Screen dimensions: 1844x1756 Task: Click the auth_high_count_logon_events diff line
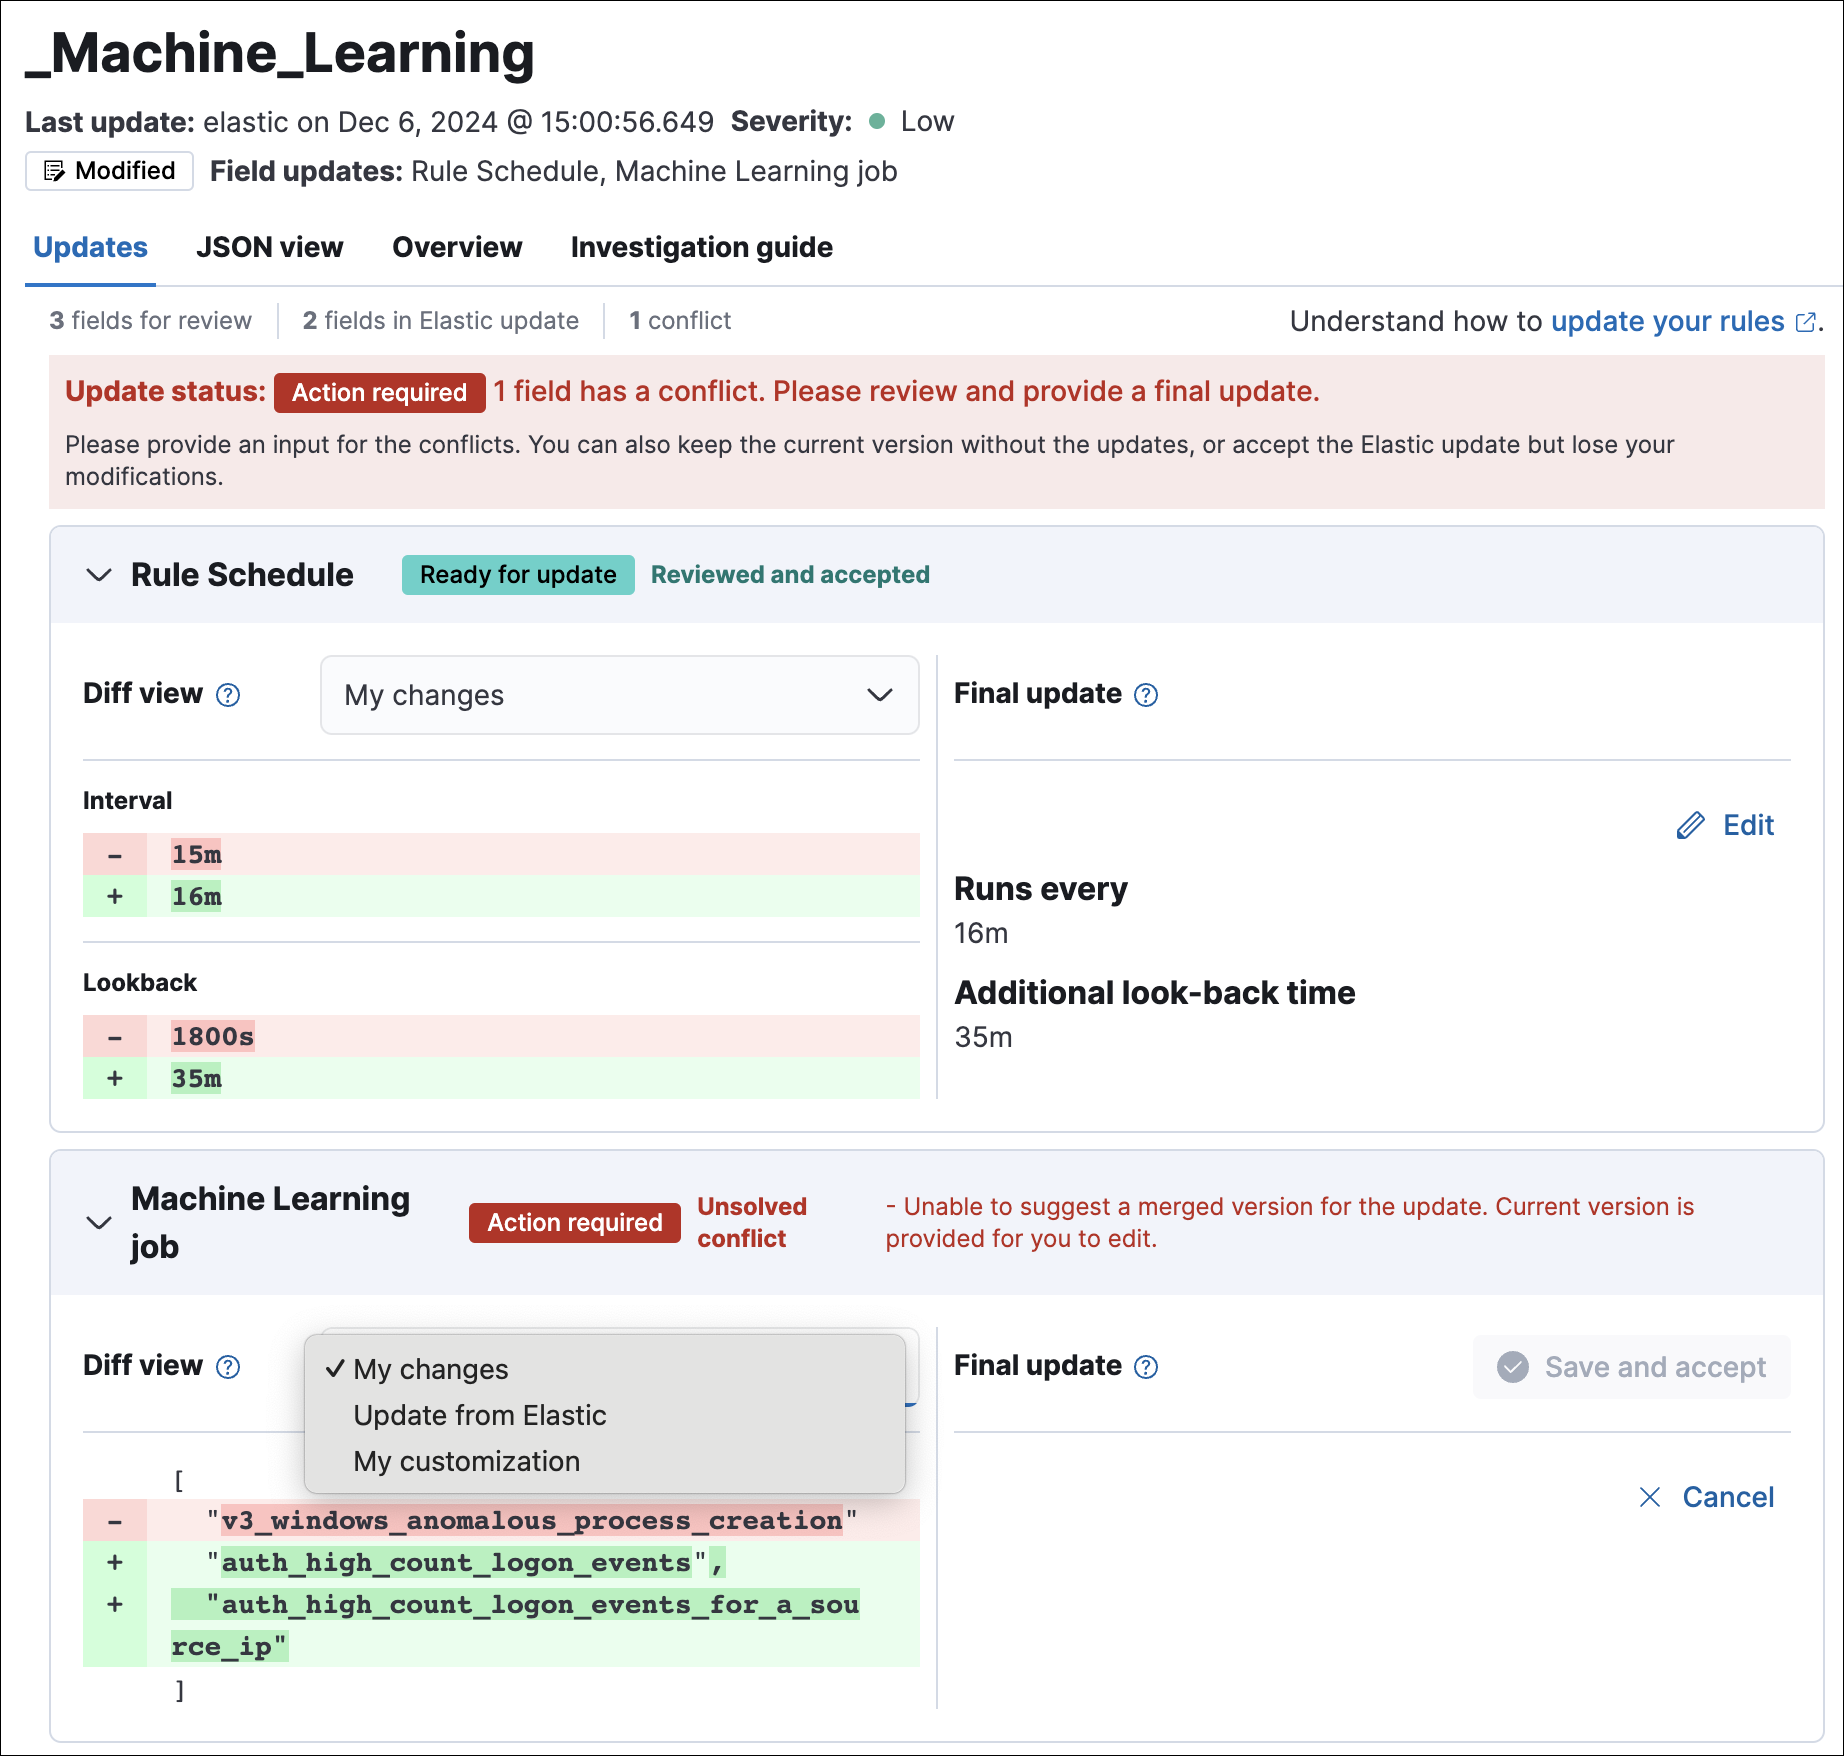coord(501,1562)
